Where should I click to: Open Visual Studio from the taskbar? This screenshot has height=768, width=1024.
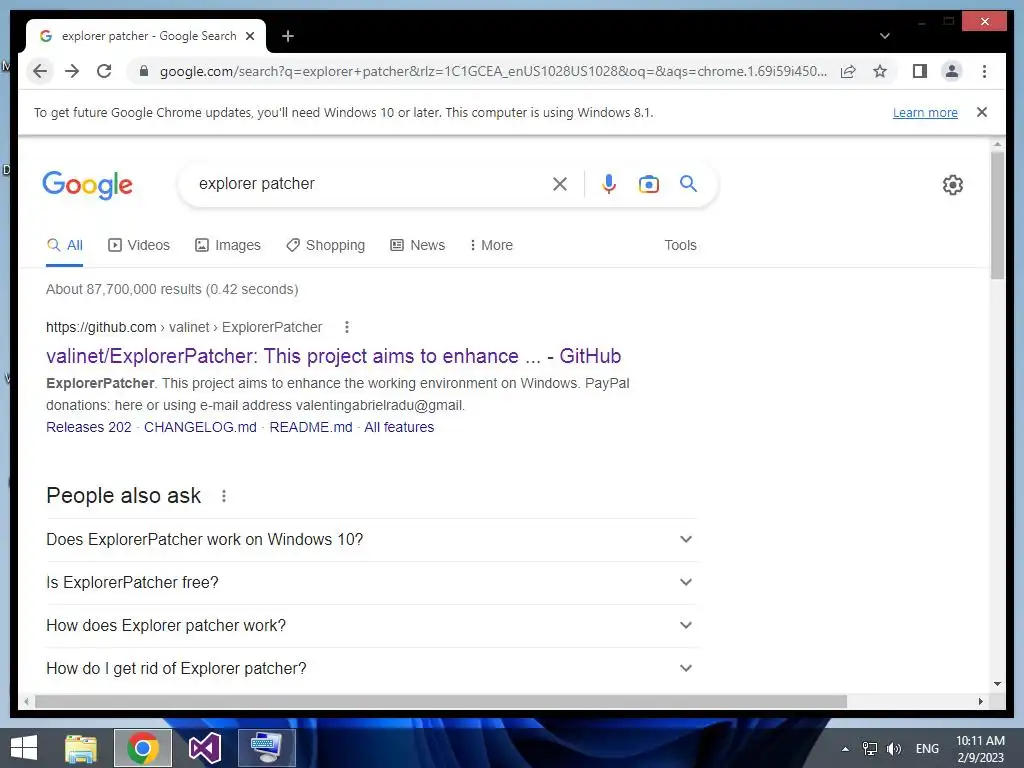click(204, 748)
